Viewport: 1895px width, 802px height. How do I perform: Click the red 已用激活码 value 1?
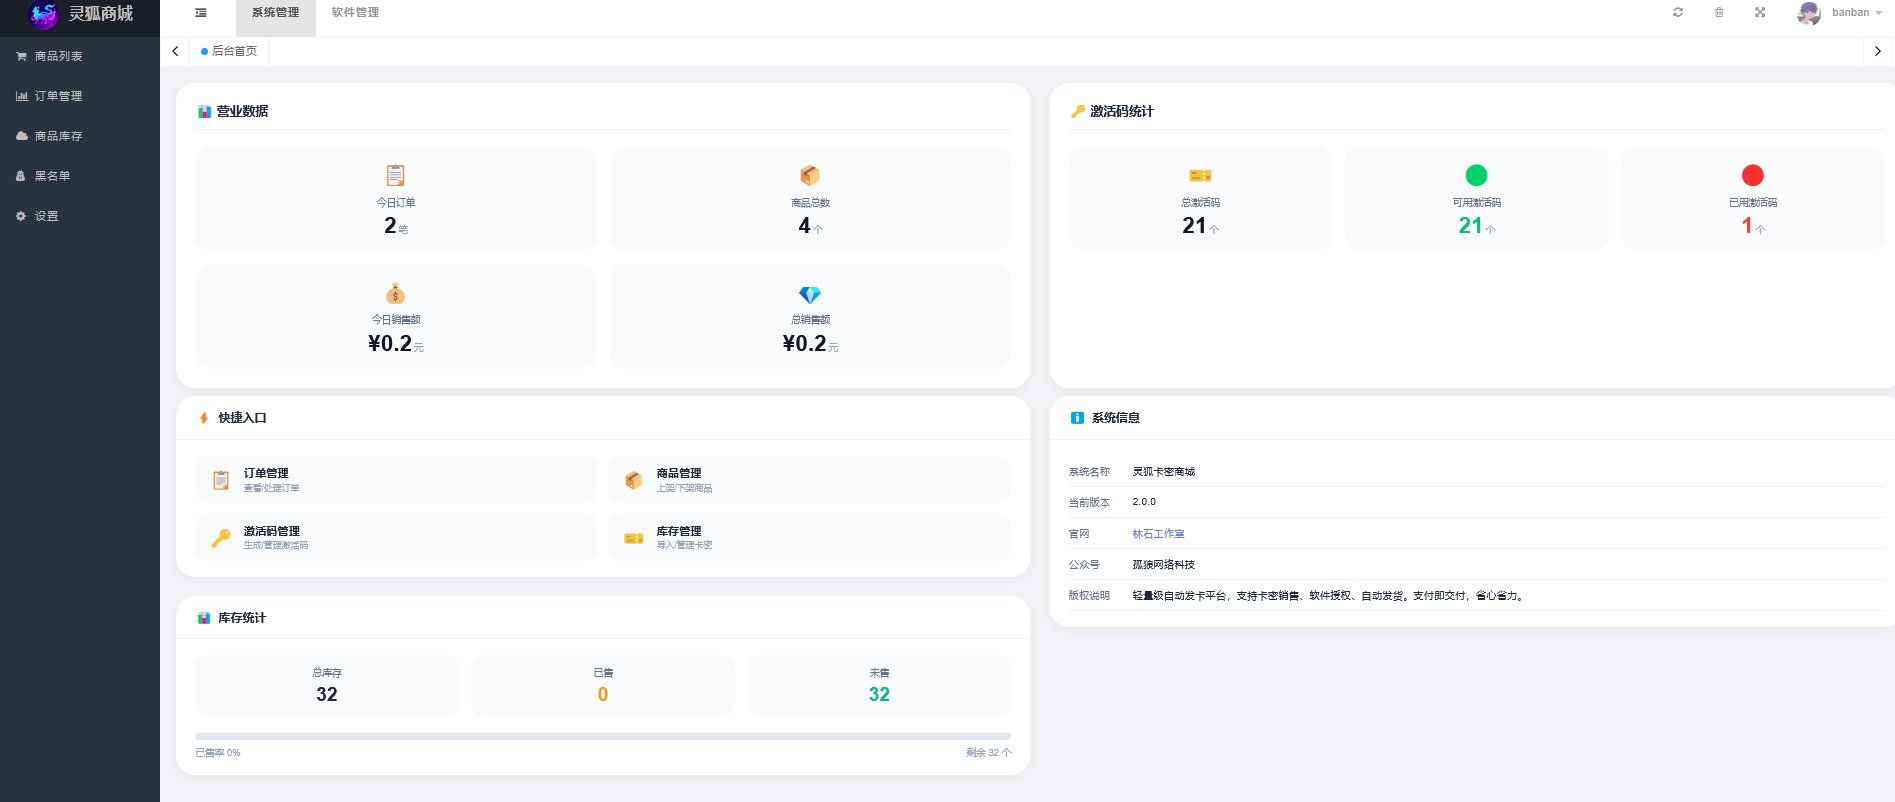[x=1747, y=226]
